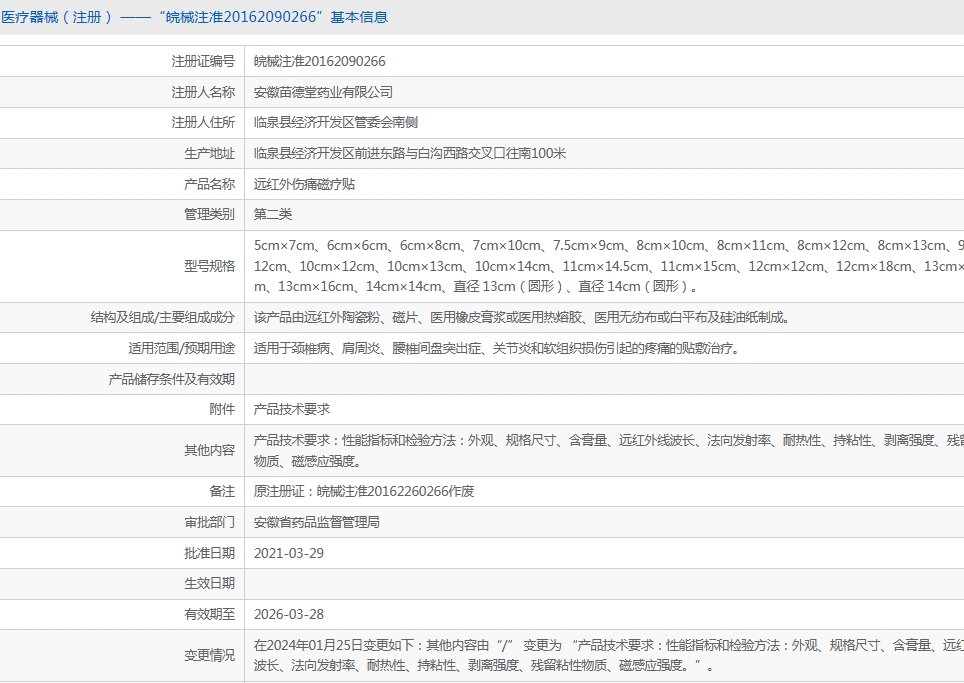The height and width of the screenshot is (683, 964).
Task: Select the 审批部门 row label
Action: tap(209, 522)
